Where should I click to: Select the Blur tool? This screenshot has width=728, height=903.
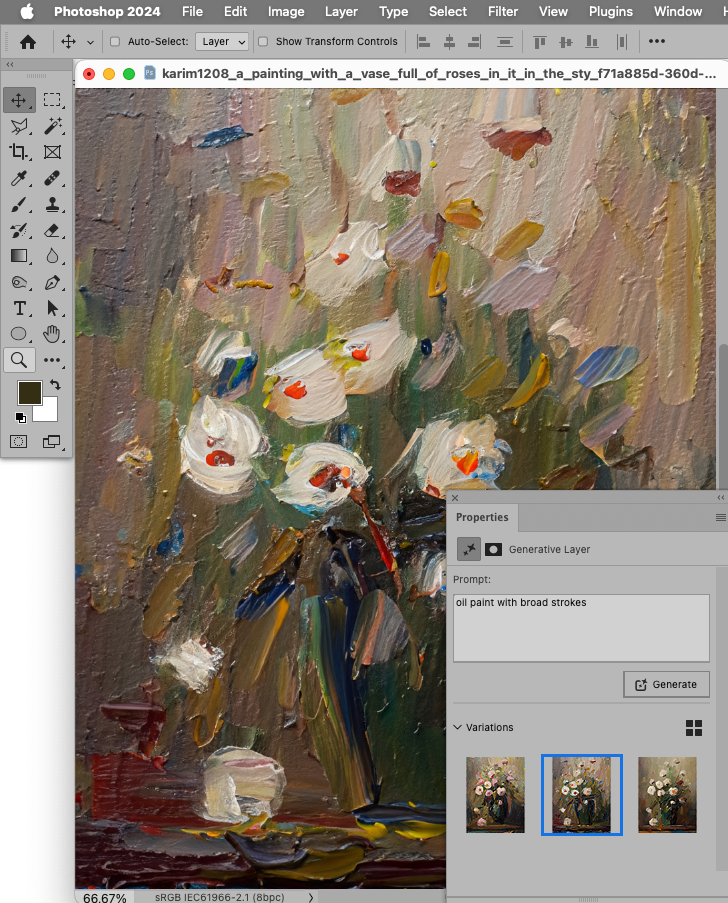point(52,256)
